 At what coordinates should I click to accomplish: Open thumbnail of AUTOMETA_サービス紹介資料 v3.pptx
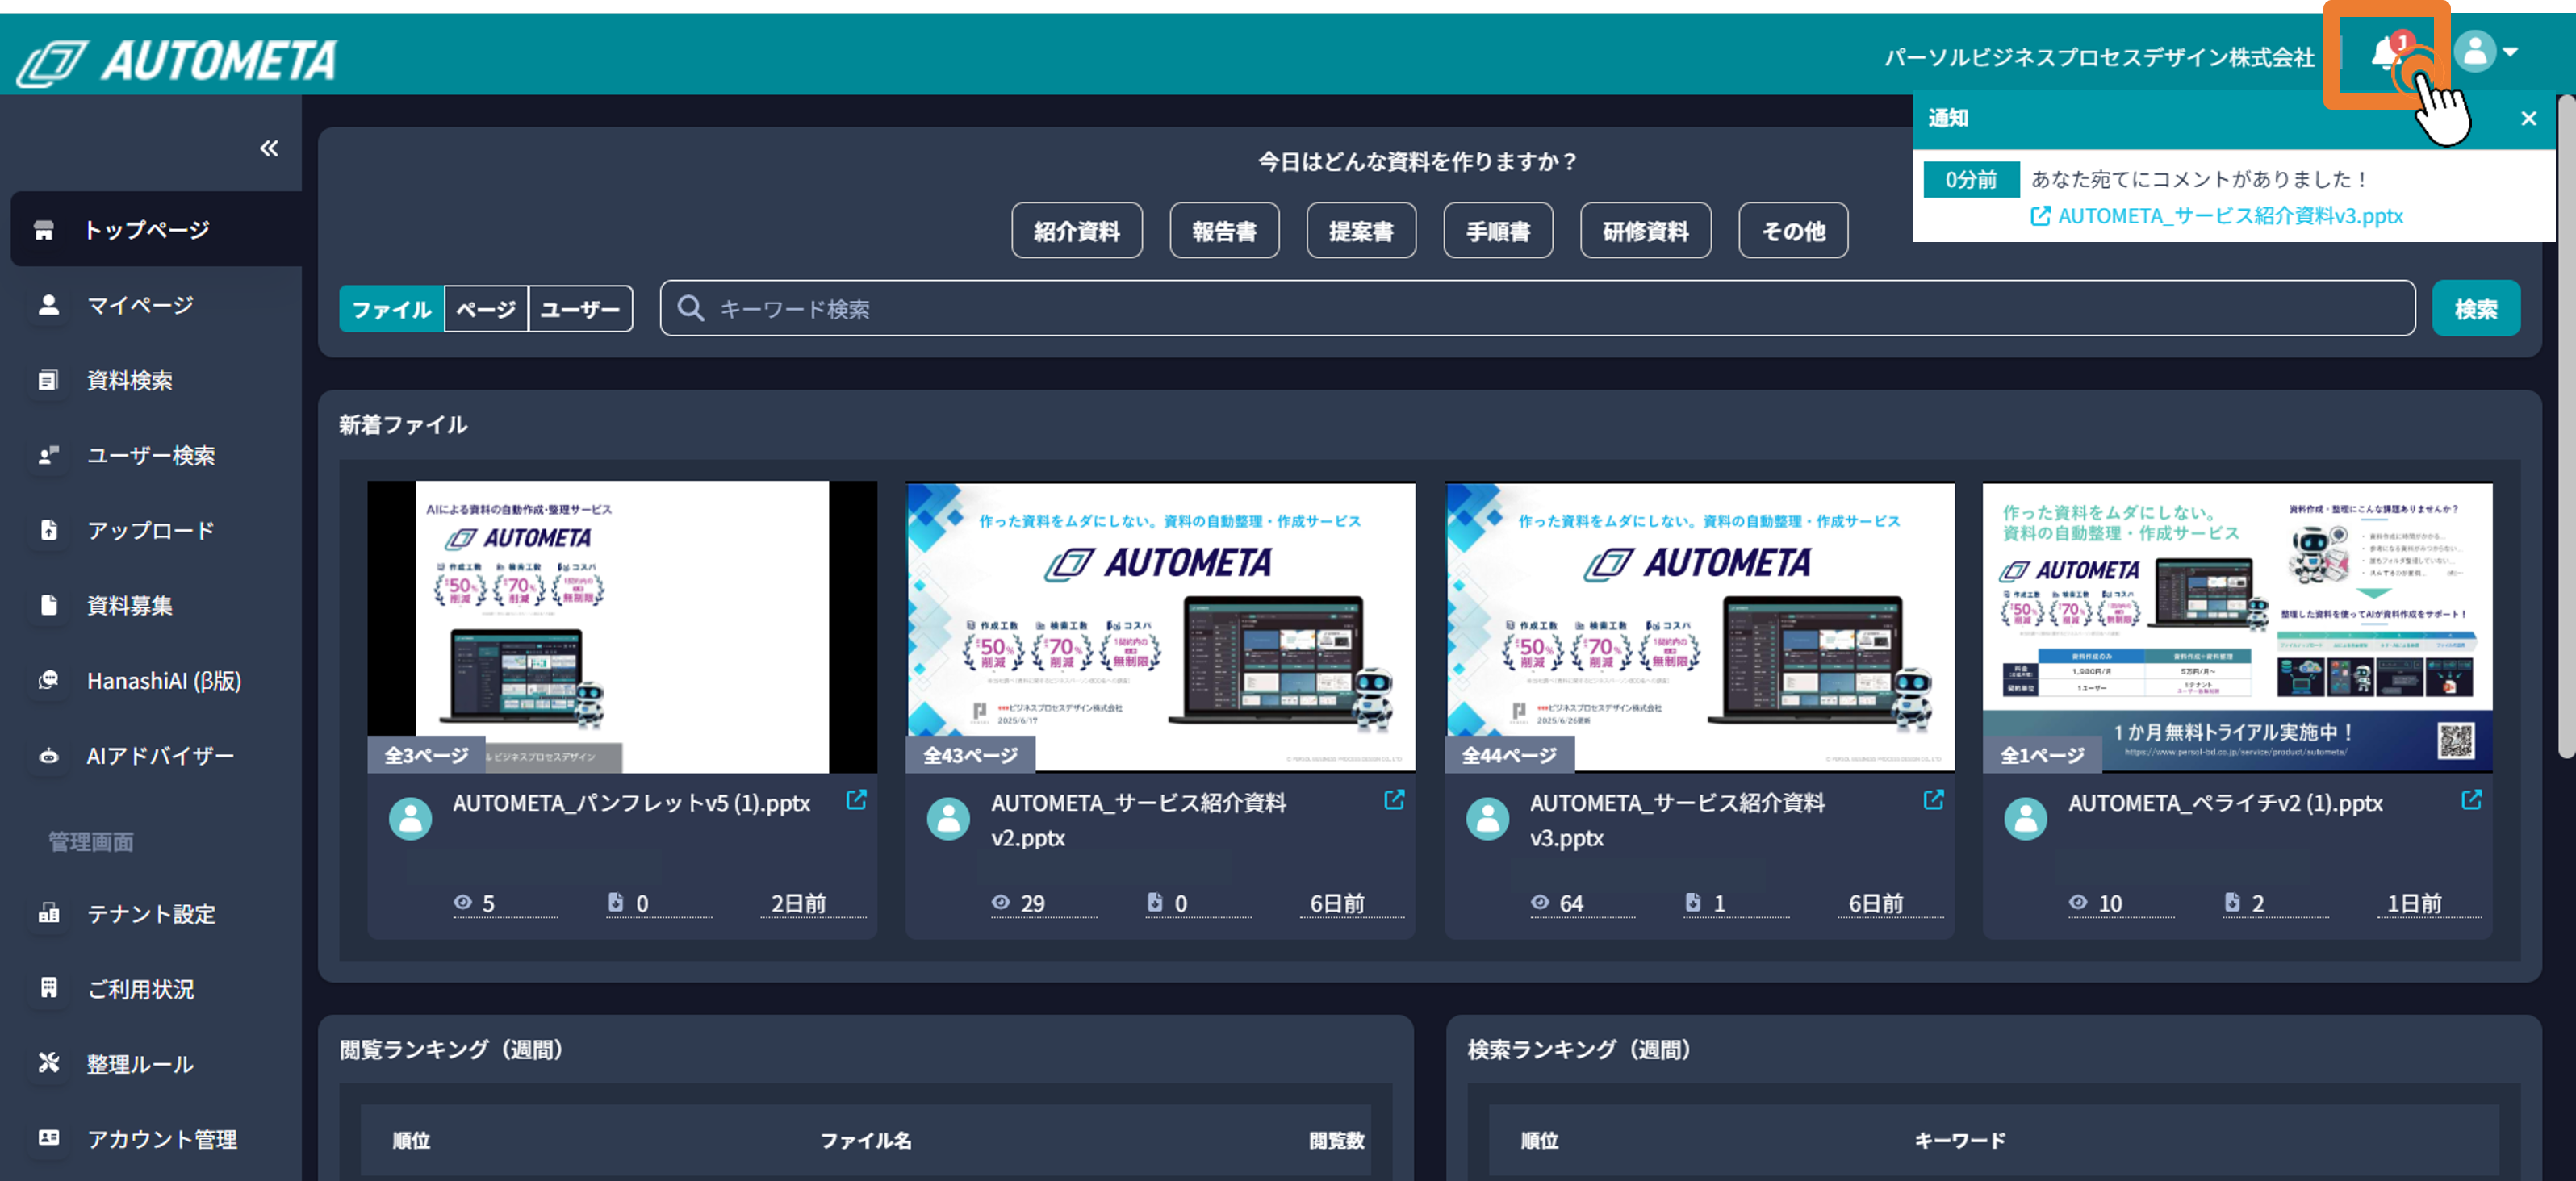pos(1699,627)
